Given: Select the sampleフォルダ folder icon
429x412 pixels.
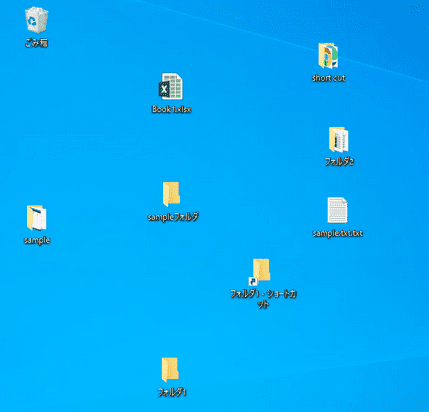Looking at the screenshot, I should [x=171, y=194].
